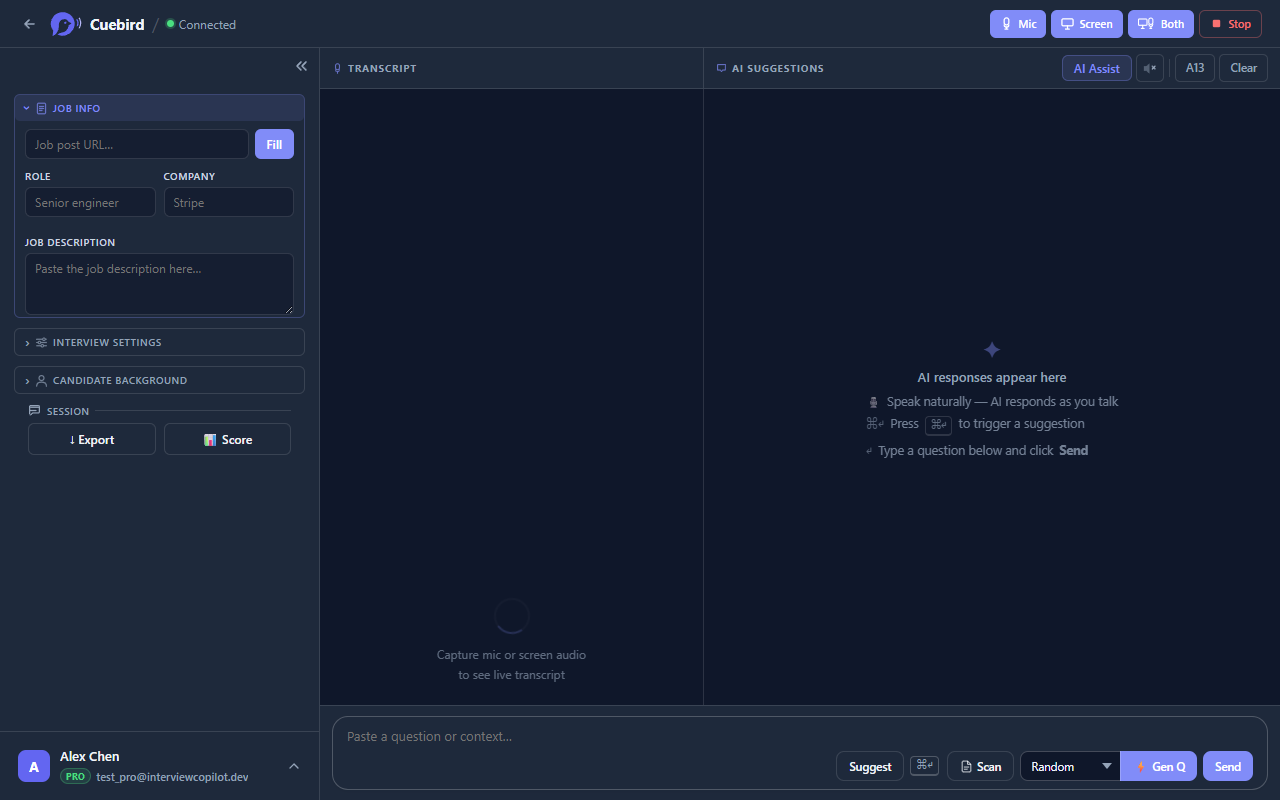Change the A13 font size

tap(1195, 68)
